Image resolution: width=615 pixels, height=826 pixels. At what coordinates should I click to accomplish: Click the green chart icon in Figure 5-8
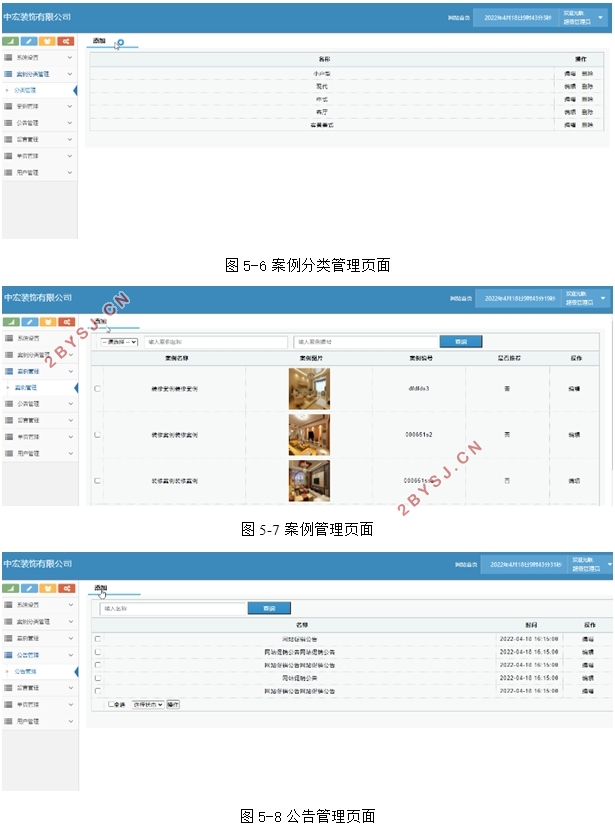click(11, 588)
